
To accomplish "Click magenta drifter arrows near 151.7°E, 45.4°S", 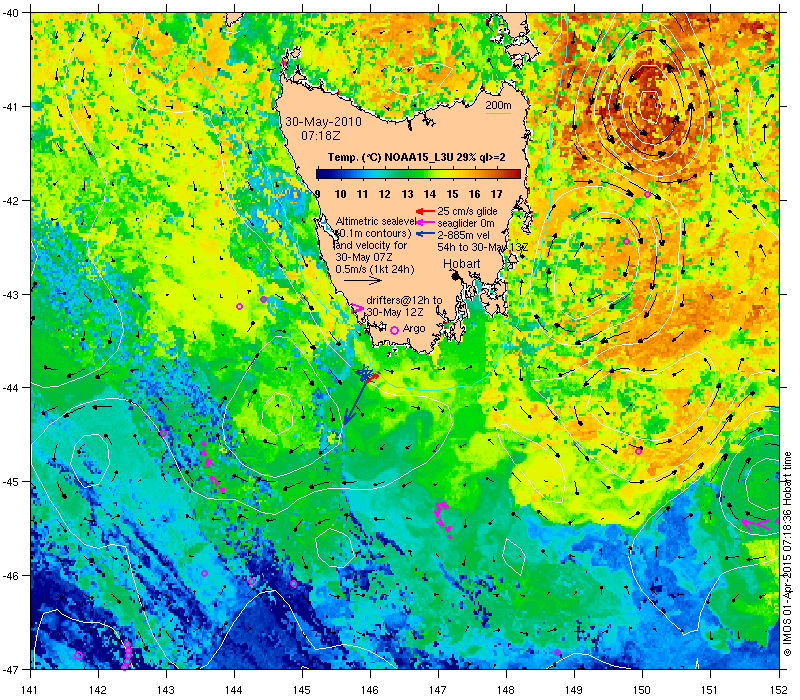I will (759, 523).
